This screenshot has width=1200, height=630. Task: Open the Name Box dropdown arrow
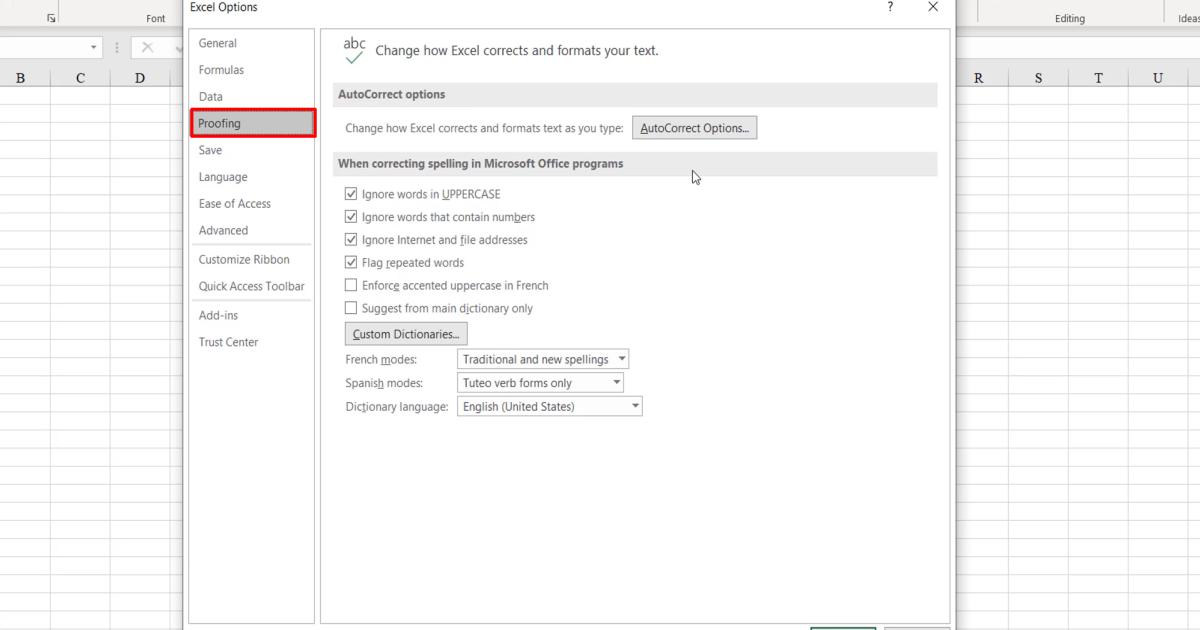95,46
